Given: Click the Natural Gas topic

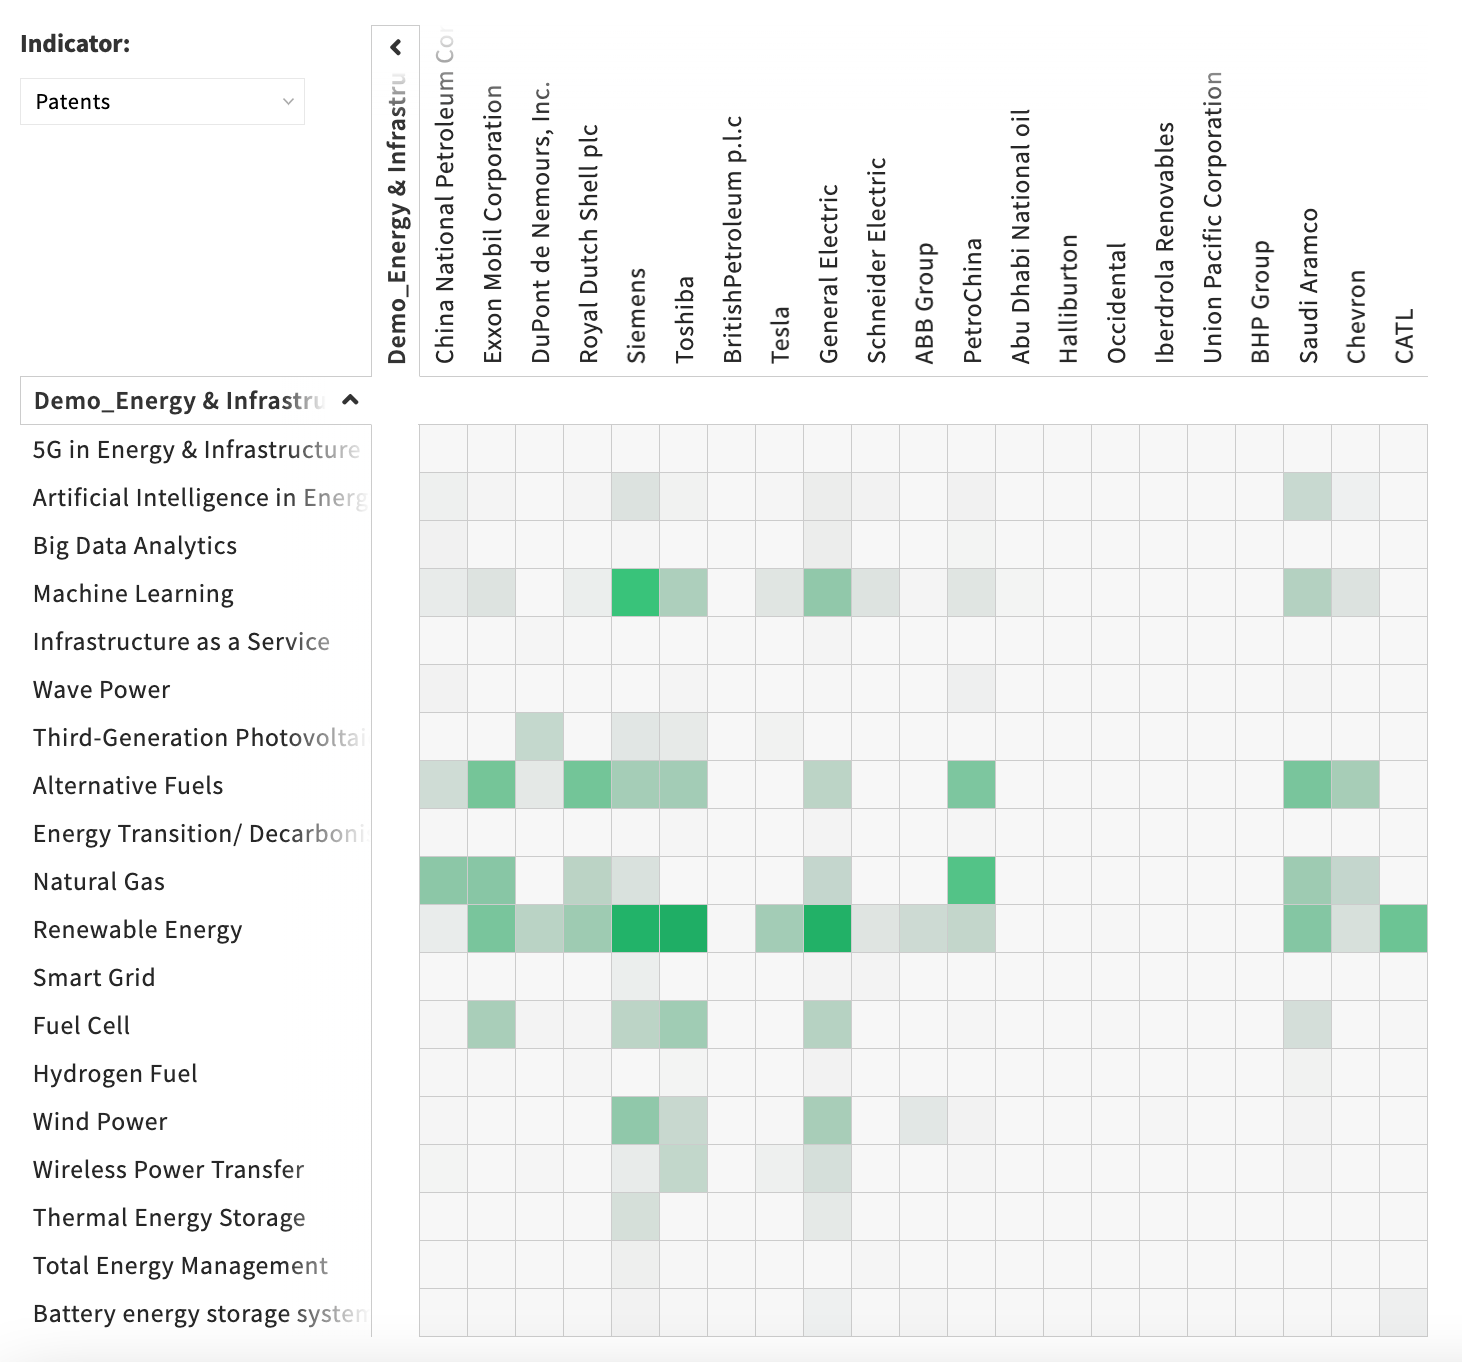Looking at the screenshot, I should pyautogui.click(x=99, y=882).
